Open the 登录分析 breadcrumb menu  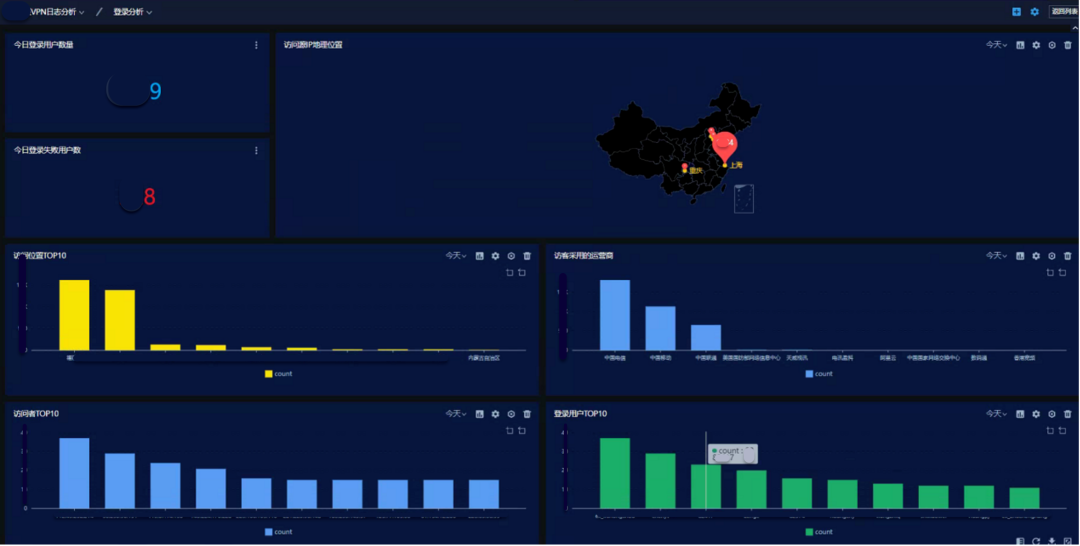pyautogui.click(x=132, y=12)
